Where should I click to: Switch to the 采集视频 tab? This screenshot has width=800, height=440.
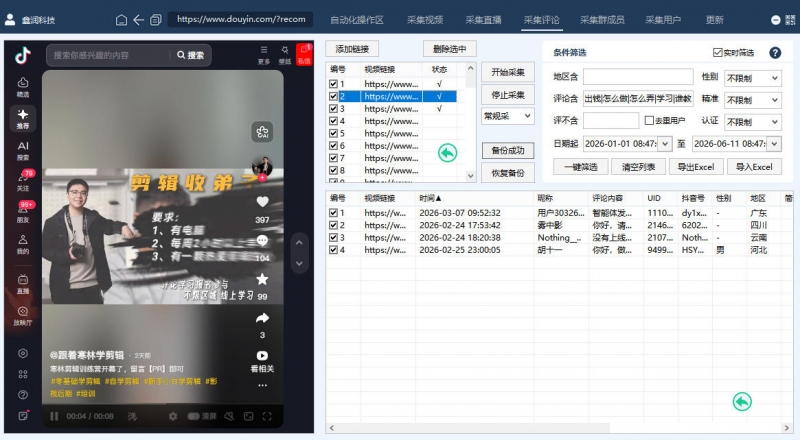[x=426, y=19]
